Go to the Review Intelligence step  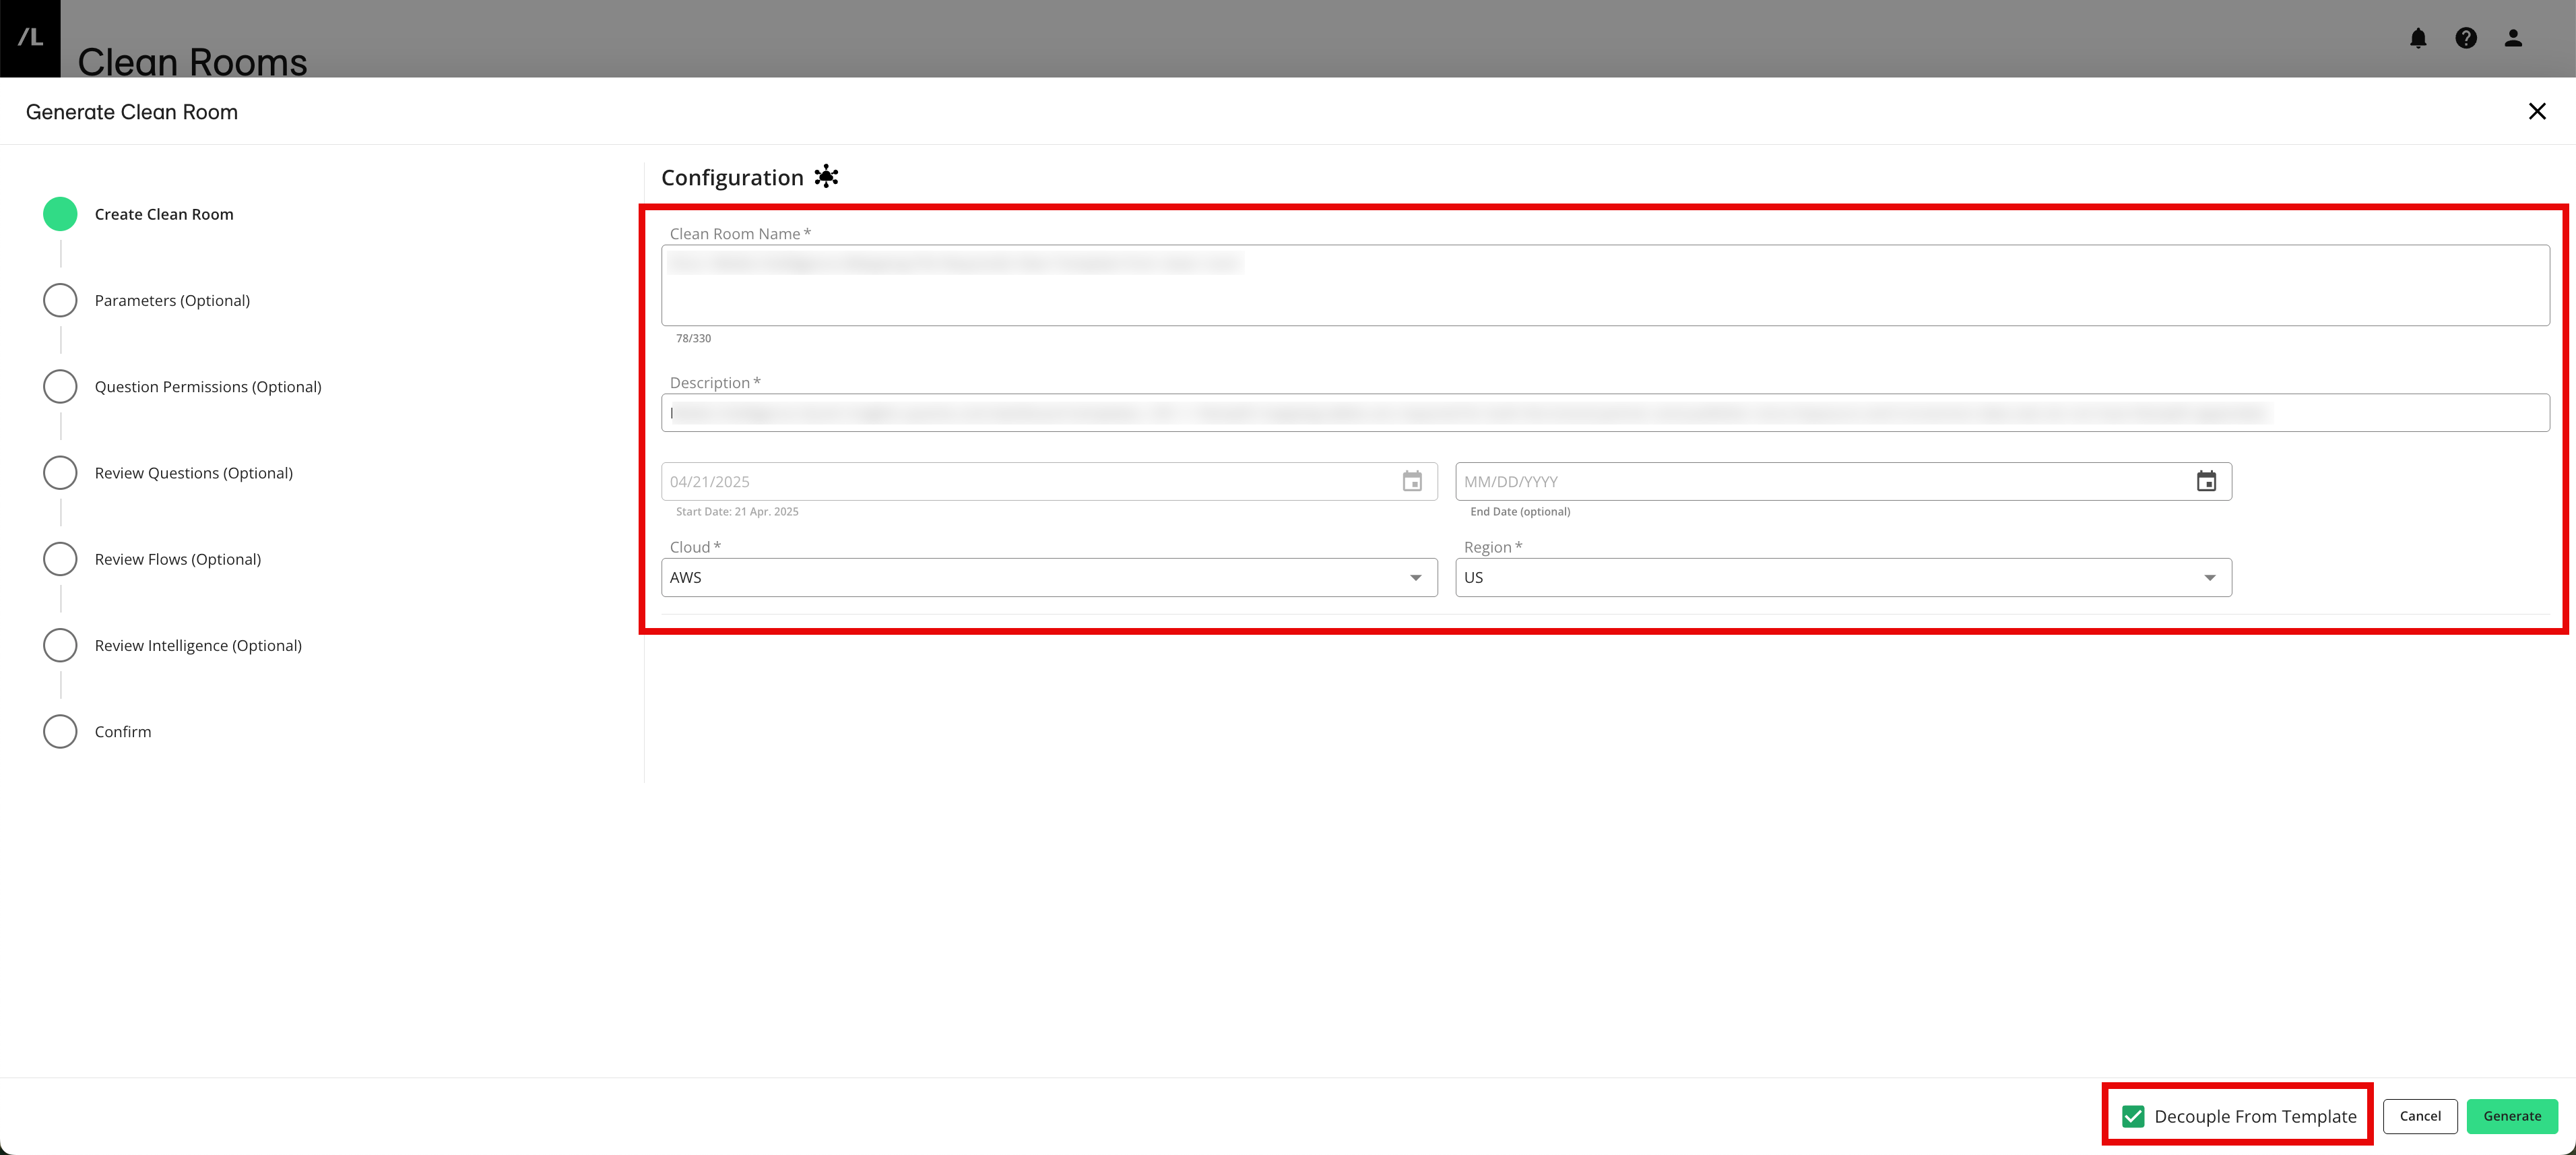pos(60,645)
